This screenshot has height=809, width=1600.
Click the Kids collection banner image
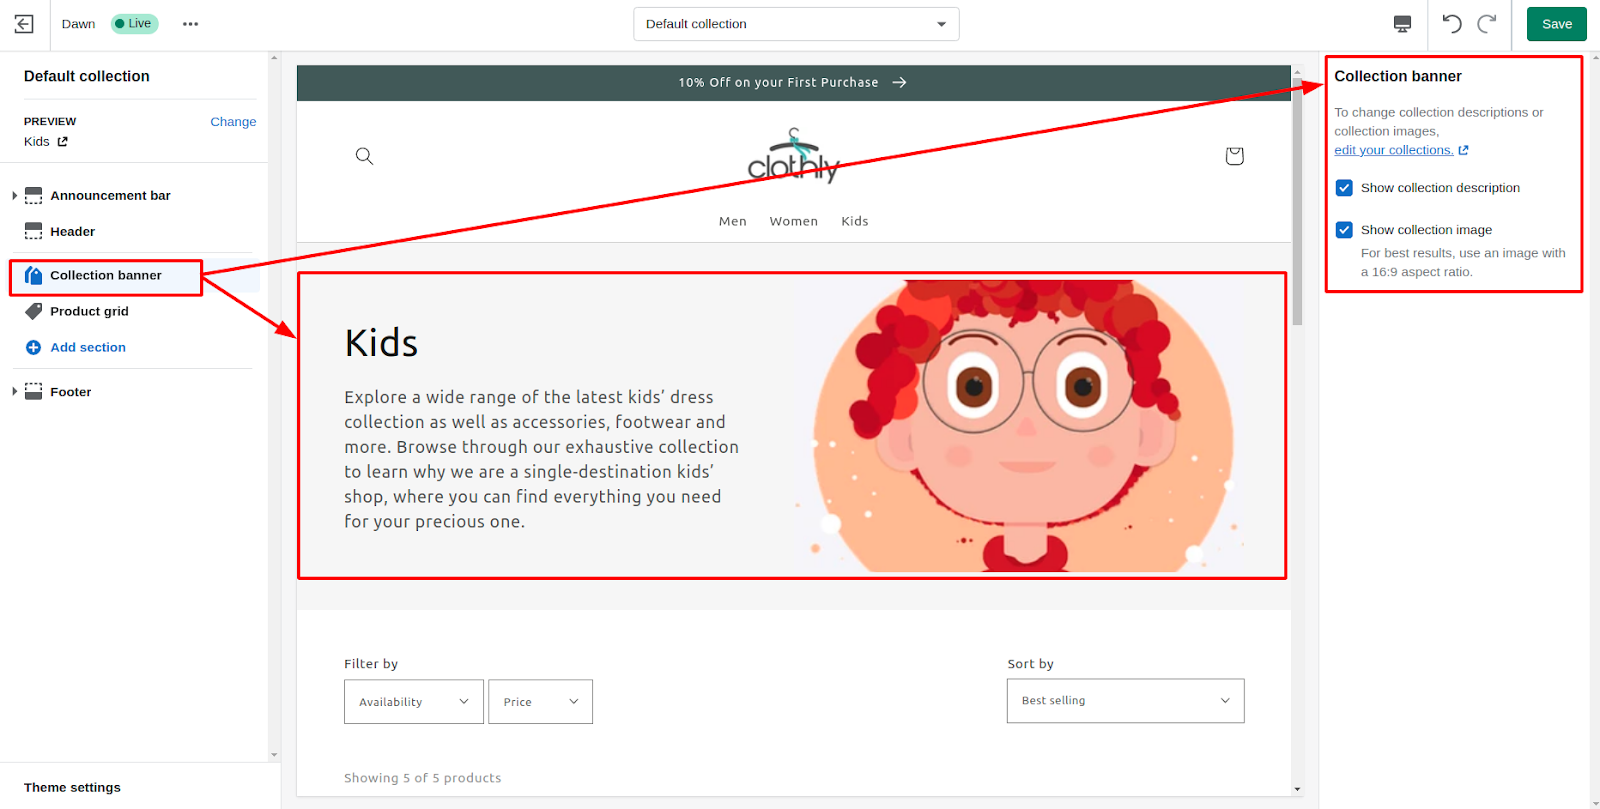click(1024, 426)
